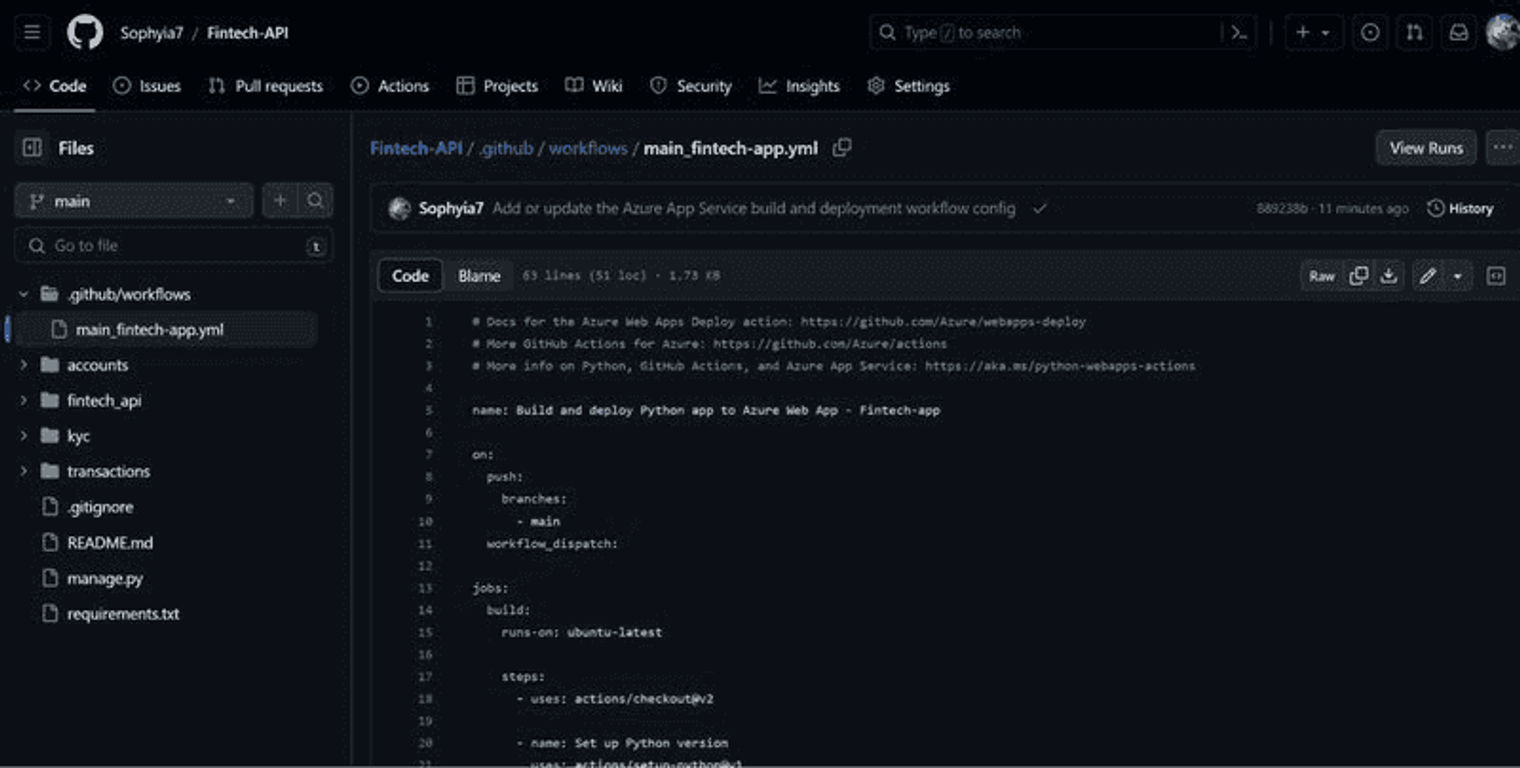Check the commit status checkmark icon
This screenshot has width=1520, height=768.
tap(1040, 209)
